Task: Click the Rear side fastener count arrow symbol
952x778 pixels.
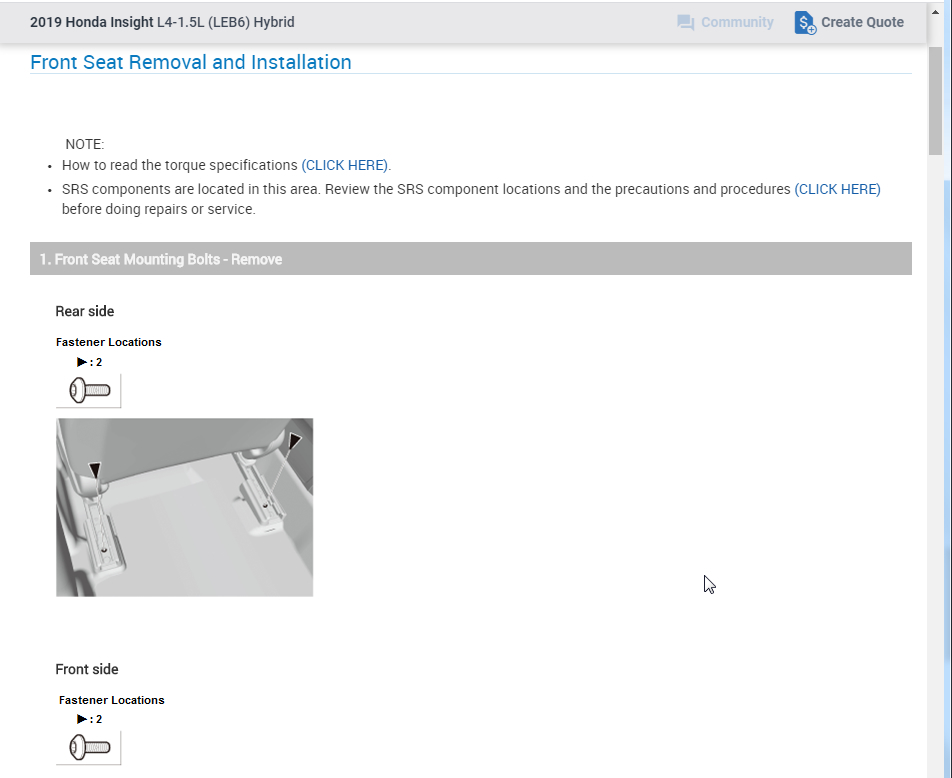Action: pos(82,362)
